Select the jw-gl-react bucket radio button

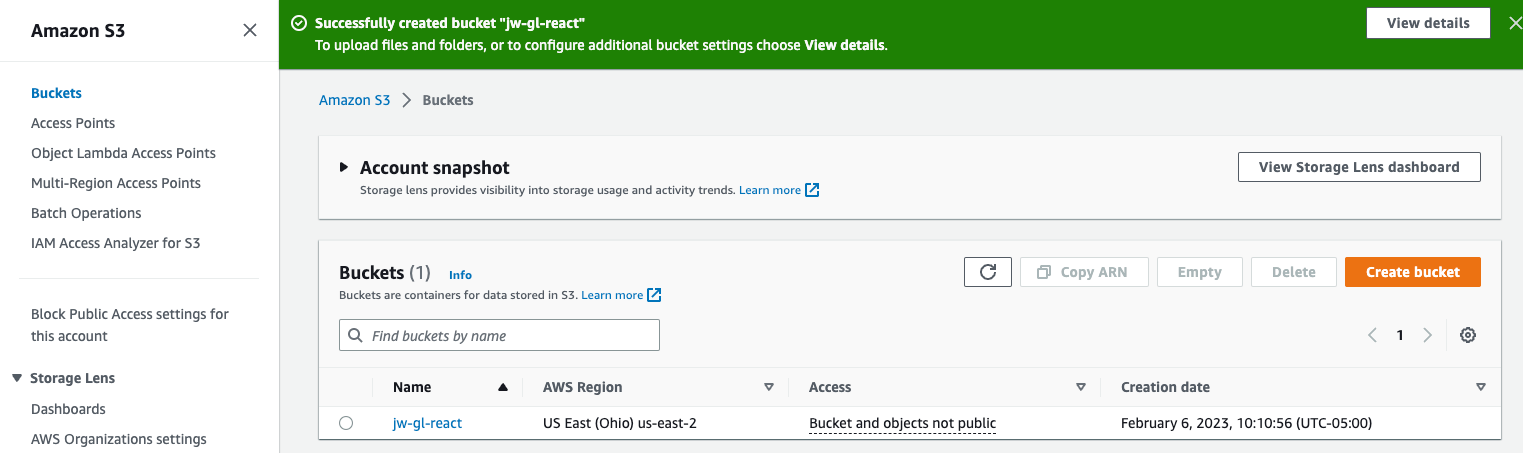click(346, 423)
